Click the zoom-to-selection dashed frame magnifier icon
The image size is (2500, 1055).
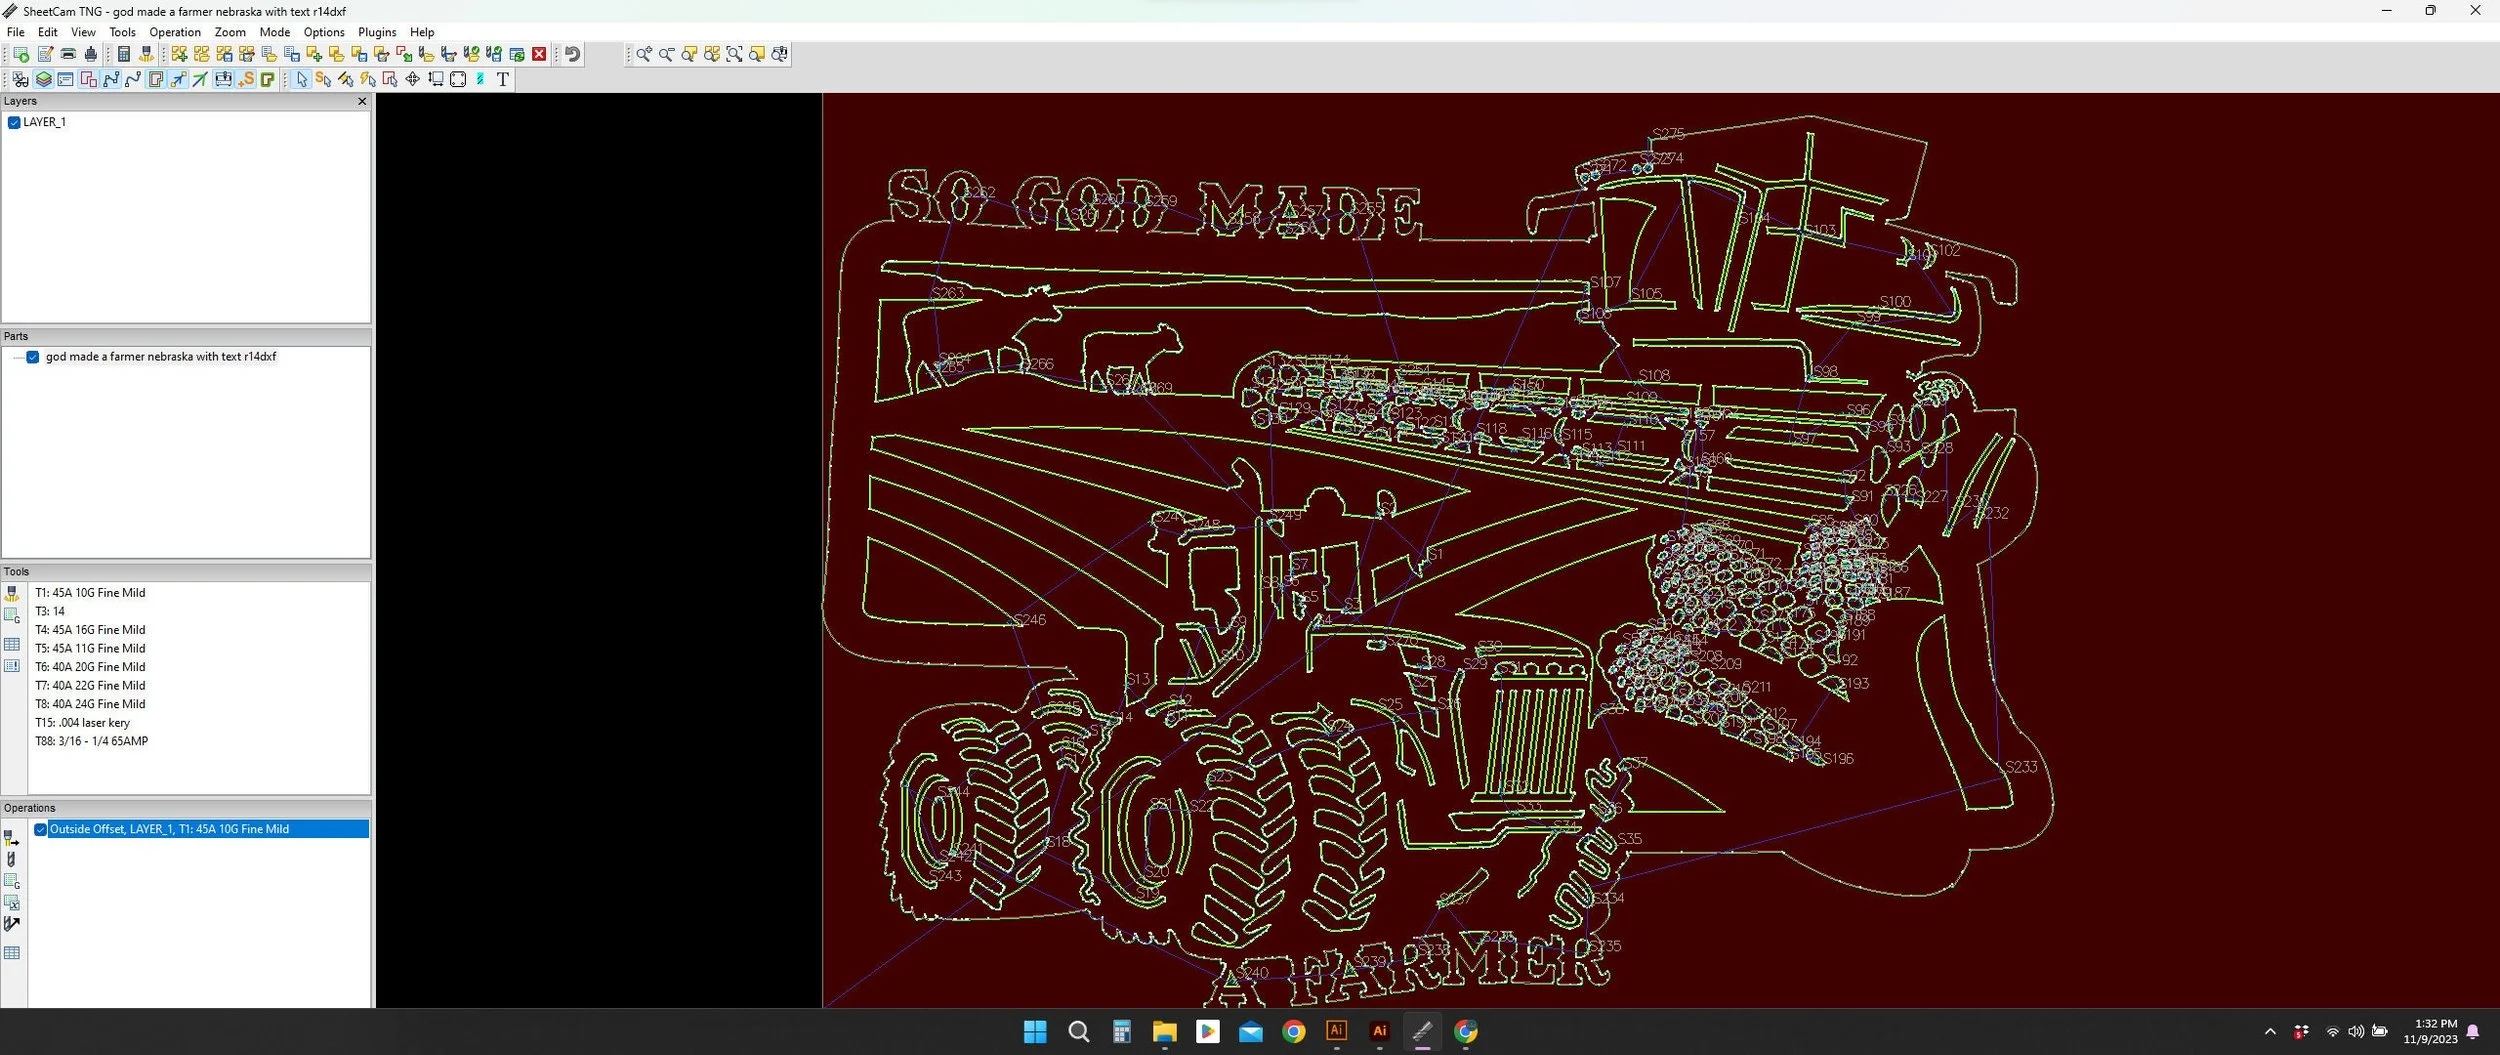coord(734,54)
